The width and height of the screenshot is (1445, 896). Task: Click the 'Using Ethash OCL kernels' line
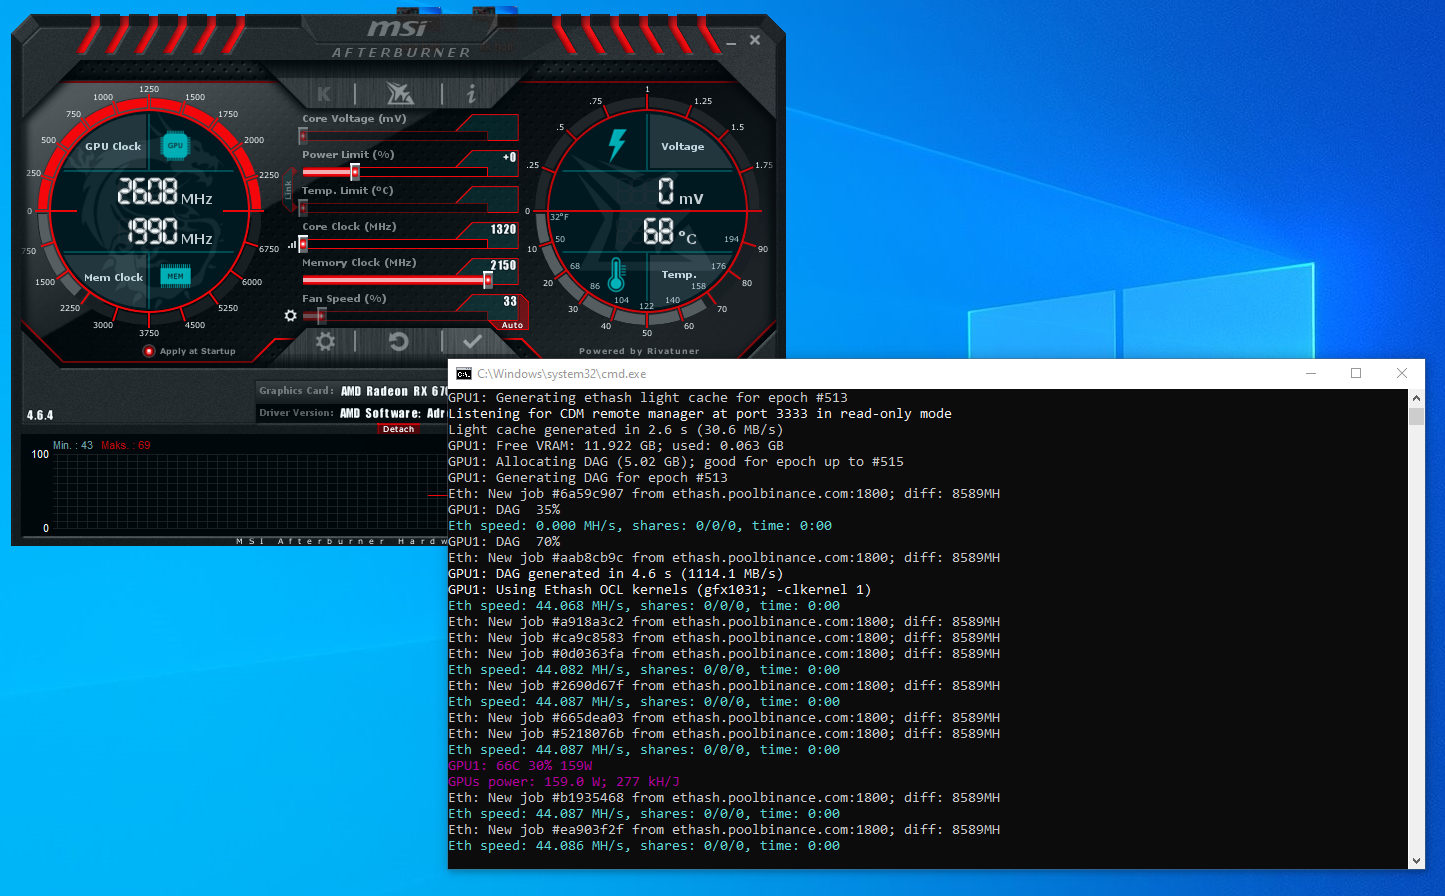click(660, 590)
